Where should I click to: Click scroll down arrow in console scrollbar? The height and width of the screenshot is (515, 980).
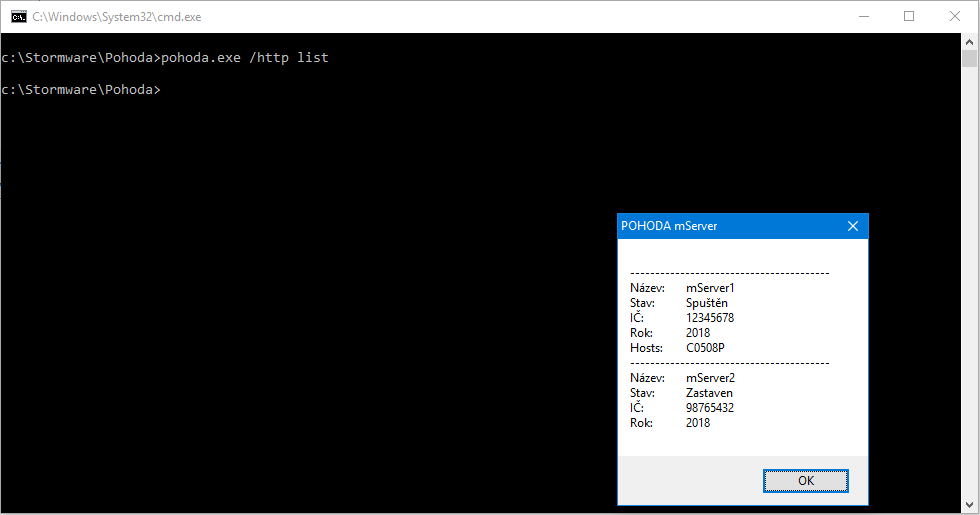[x=969, y=504]
